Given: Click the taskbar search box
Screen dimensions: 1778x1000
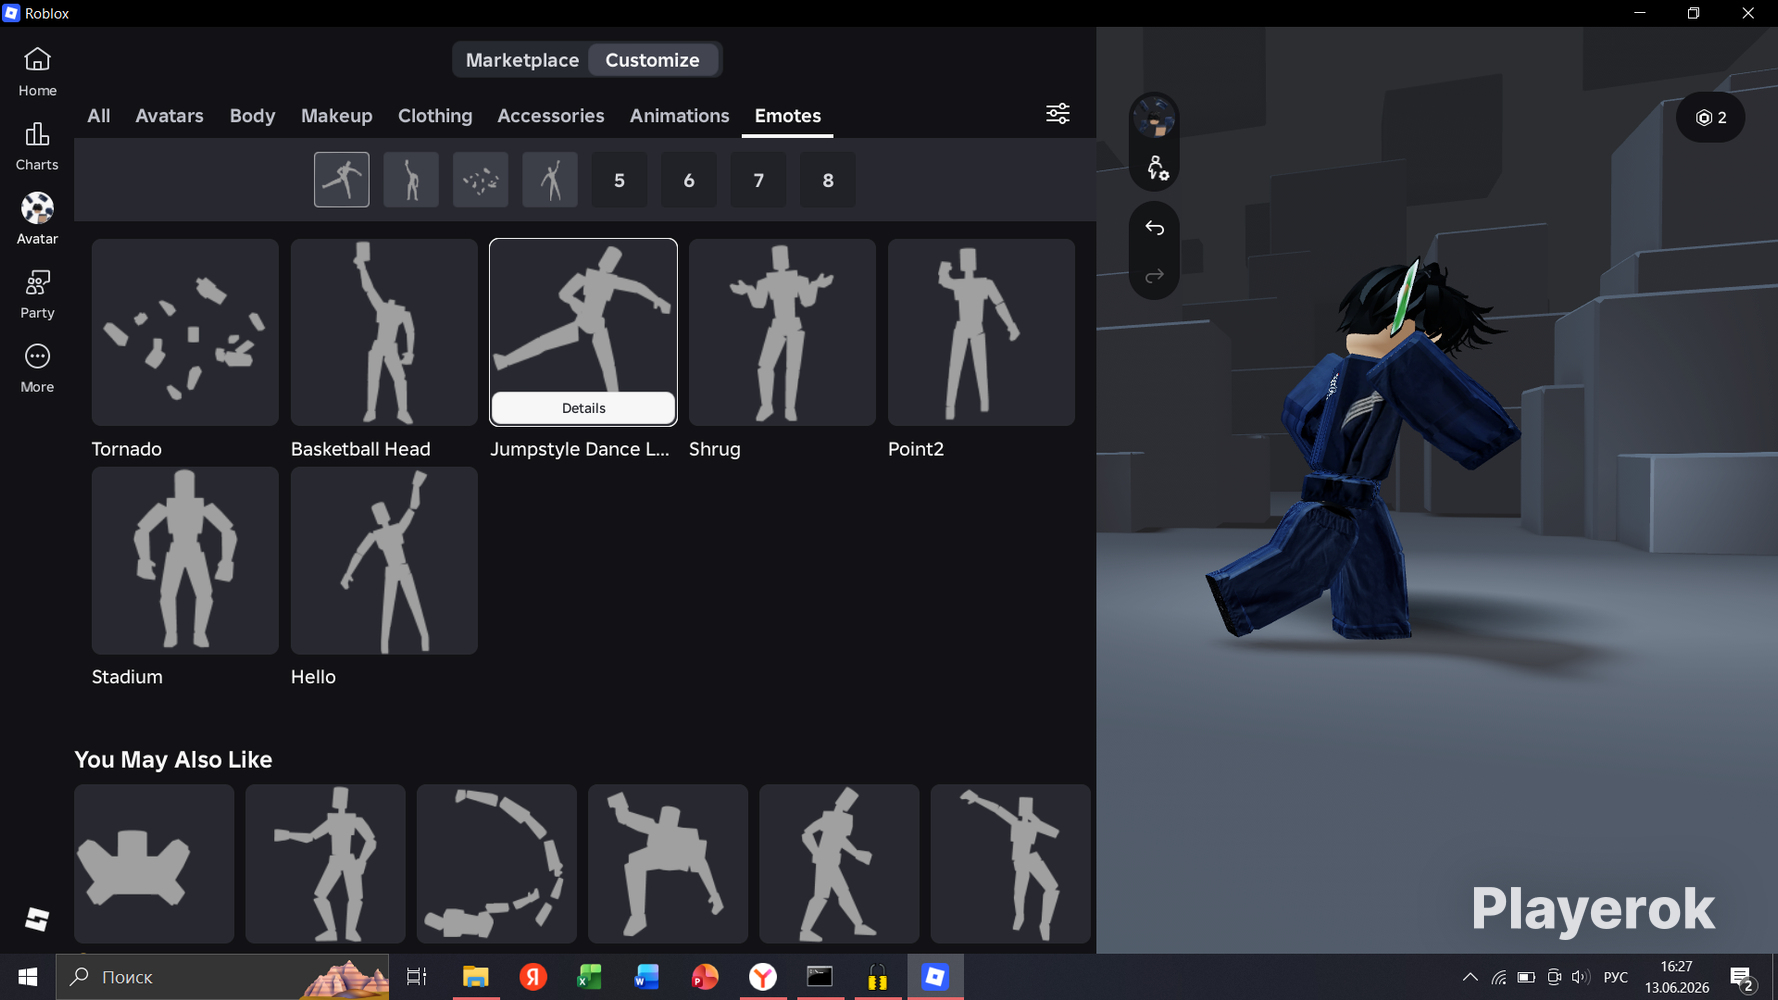Looking at the screenshot, I should pyautogui.click(x=223, y=977).
